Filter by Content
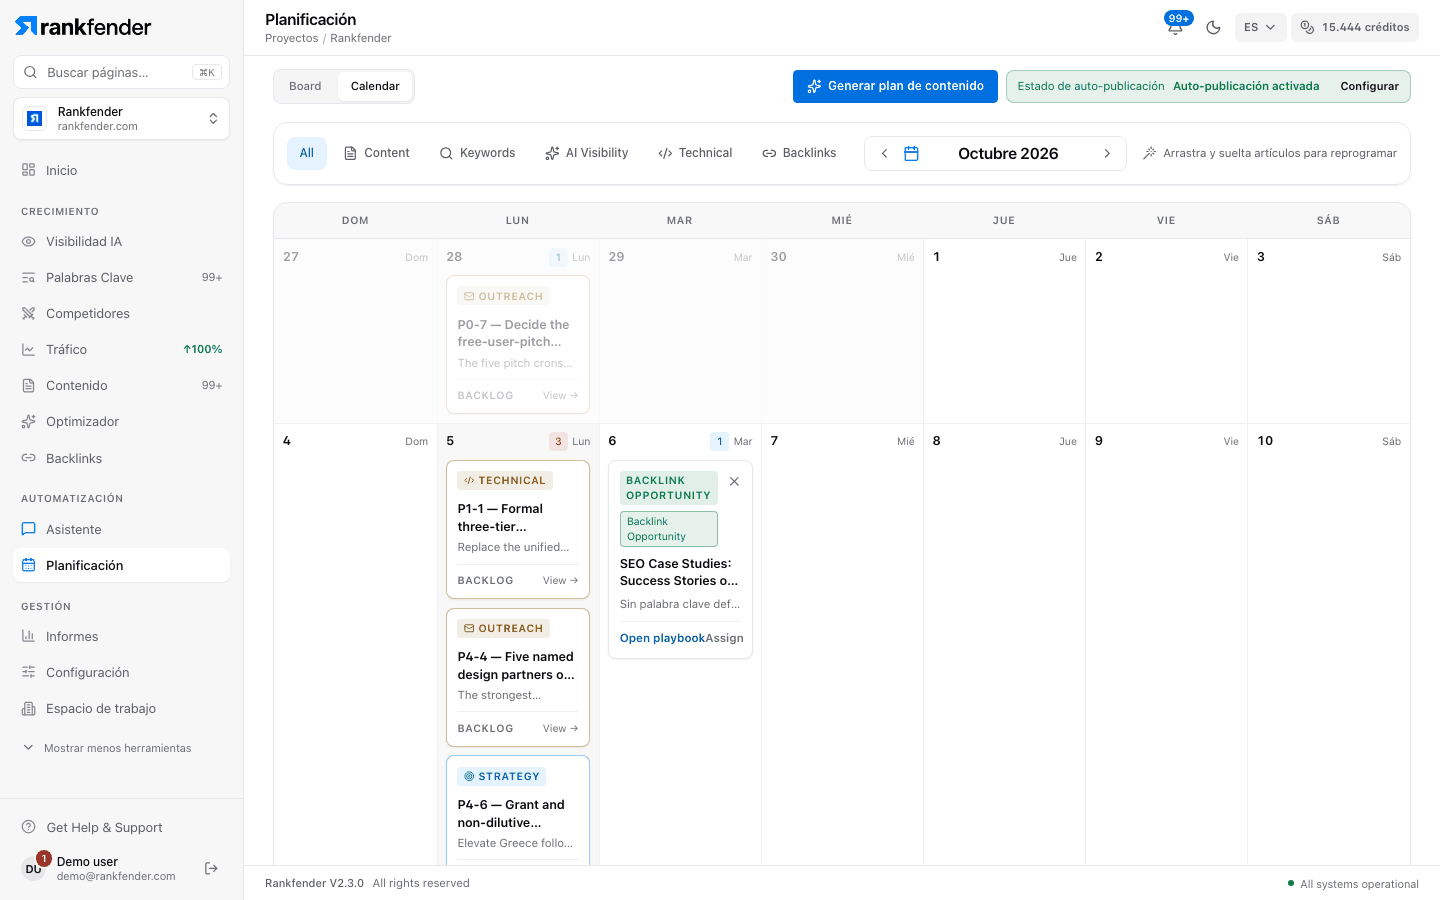Image resolution: width=1440 pixels, height=900 pixels. click(377, 153)
